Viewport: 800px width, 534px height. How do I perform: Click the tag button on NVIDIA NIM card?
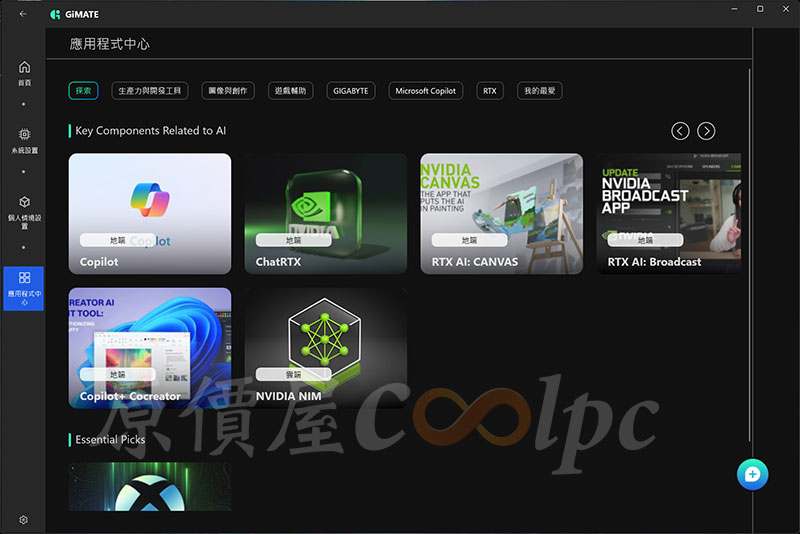coord(293,374)
